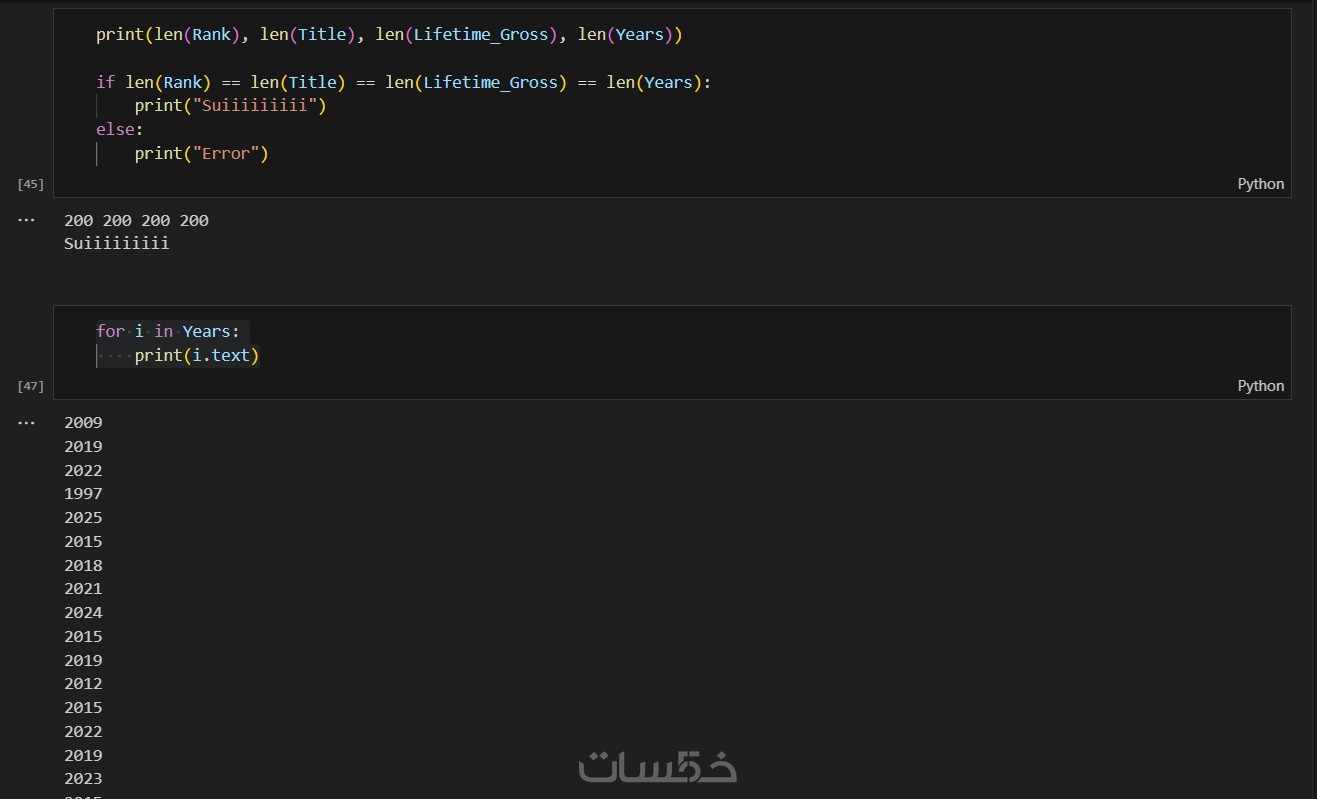The width and height of the screenshot is (1317, 799).
Task: Click the 2009 year in the output
Action: click(83, 423)
